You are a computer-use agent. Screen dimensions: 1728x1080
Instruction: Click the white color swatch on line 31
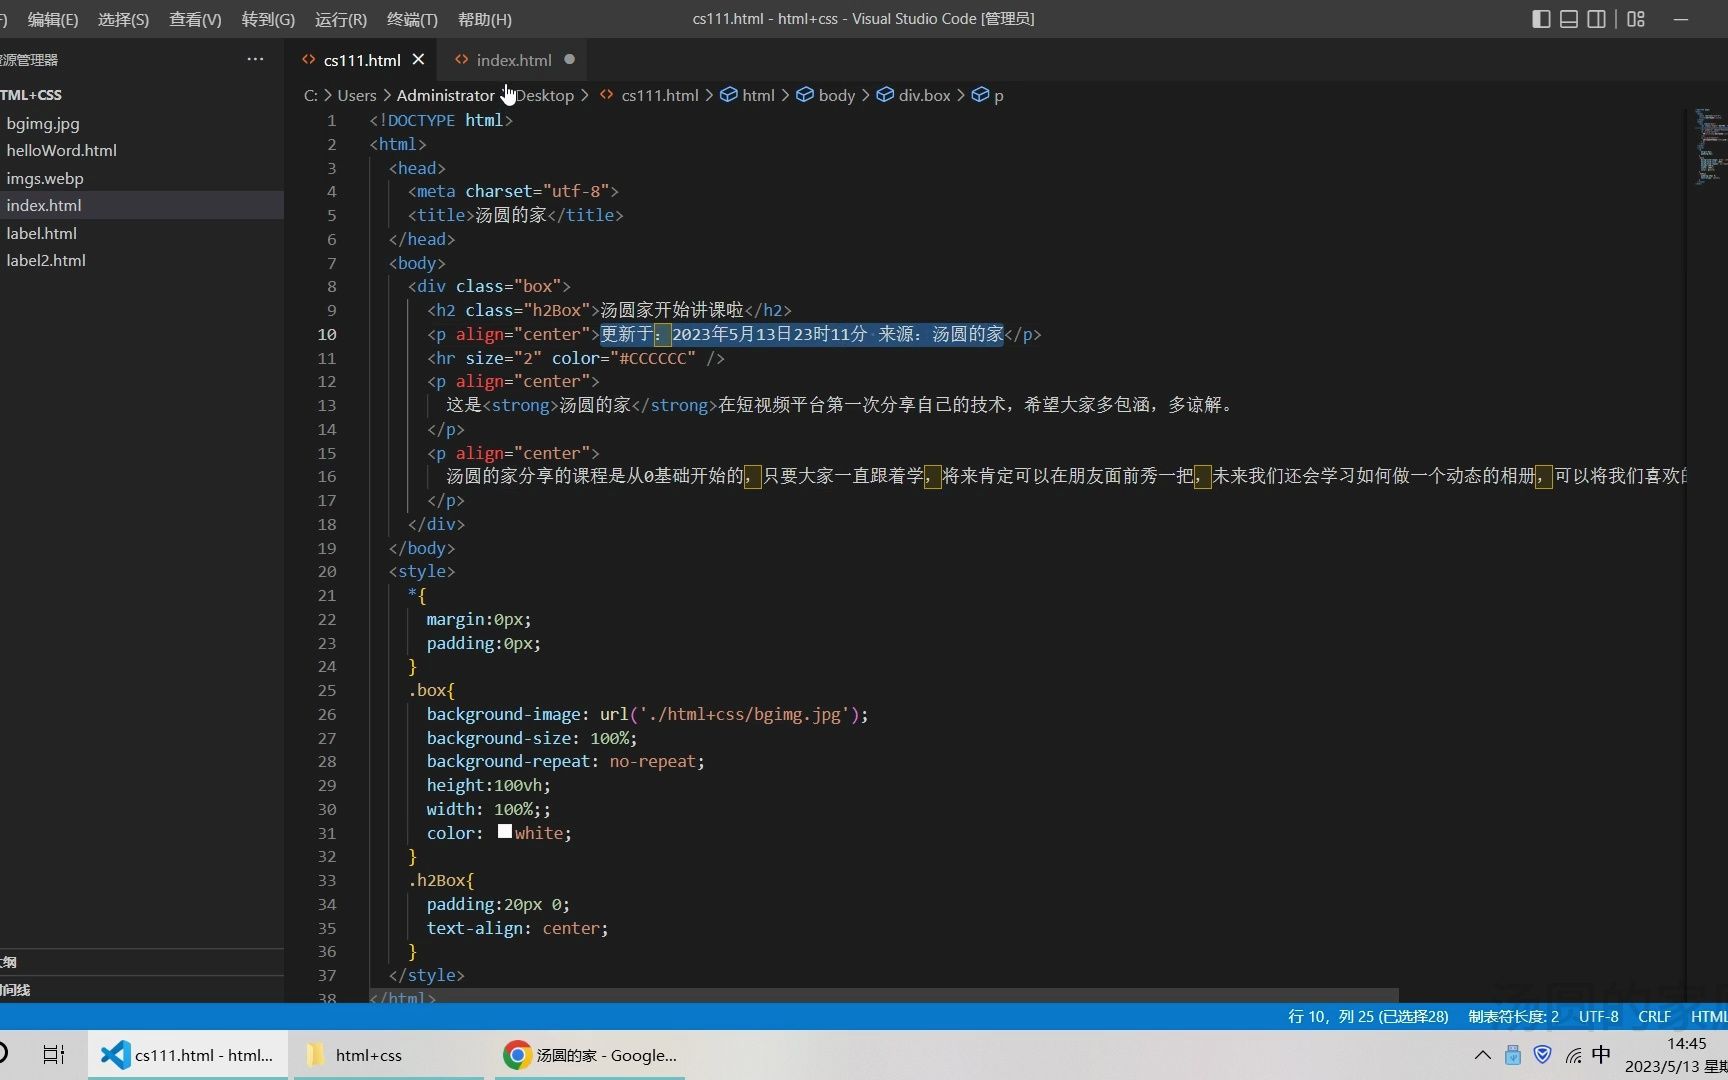(504, 831)
